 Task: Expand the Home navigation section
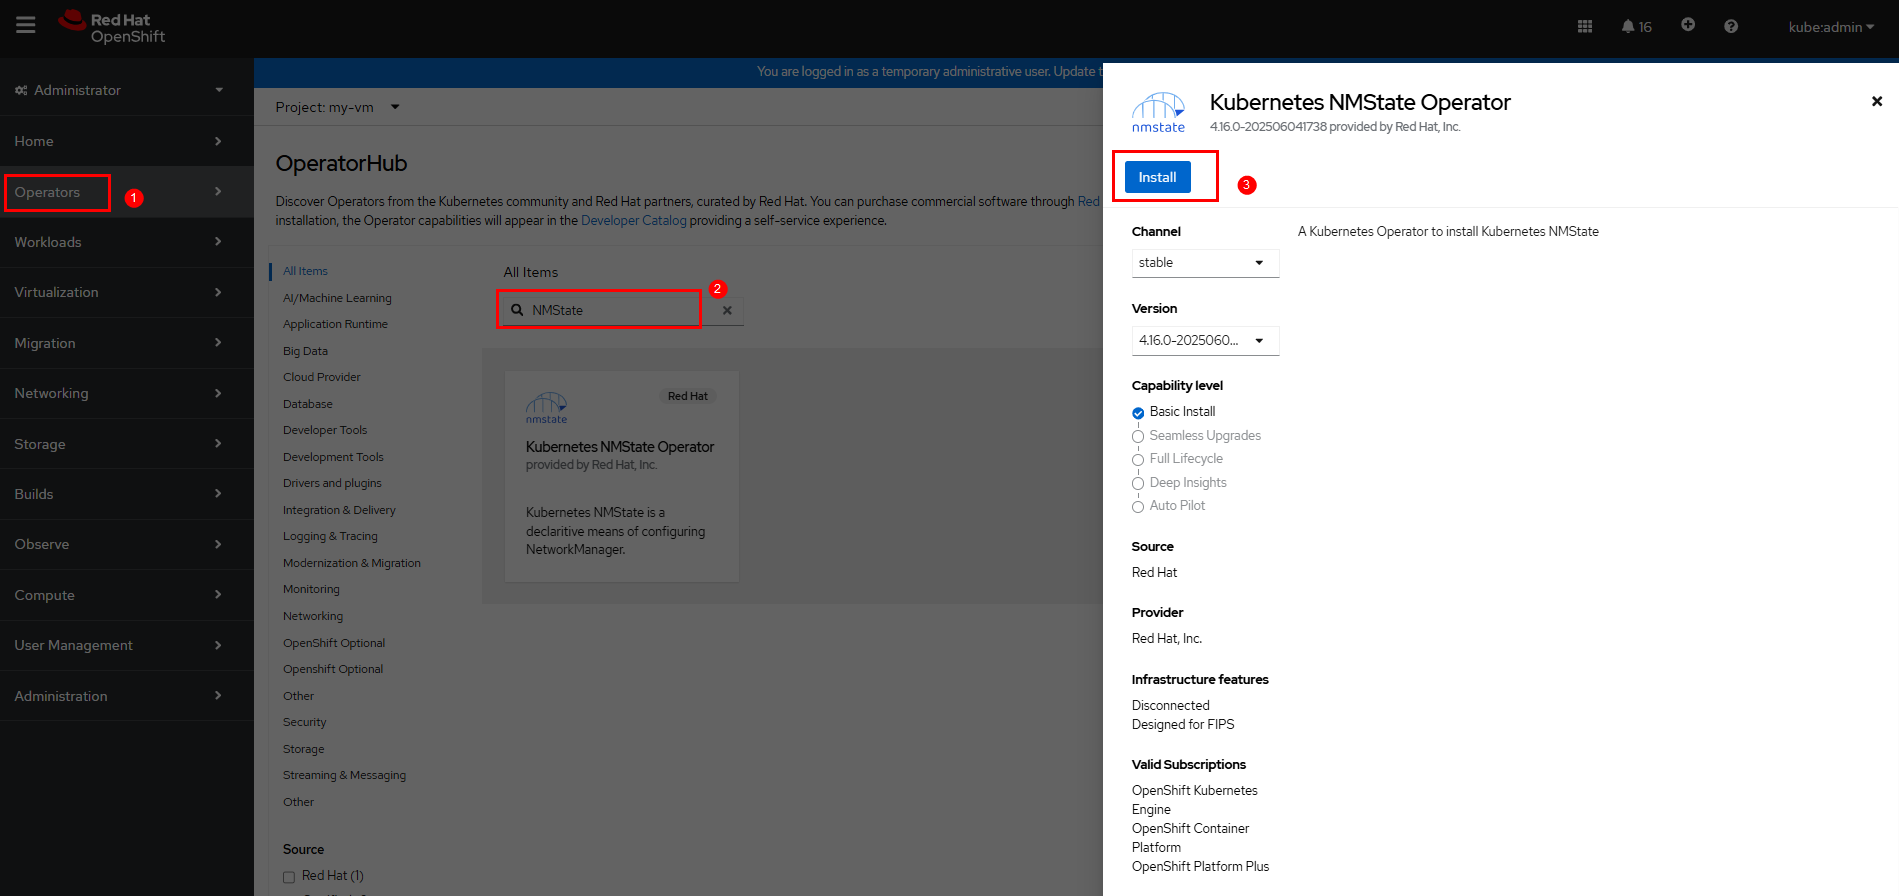tap(127, 141)
